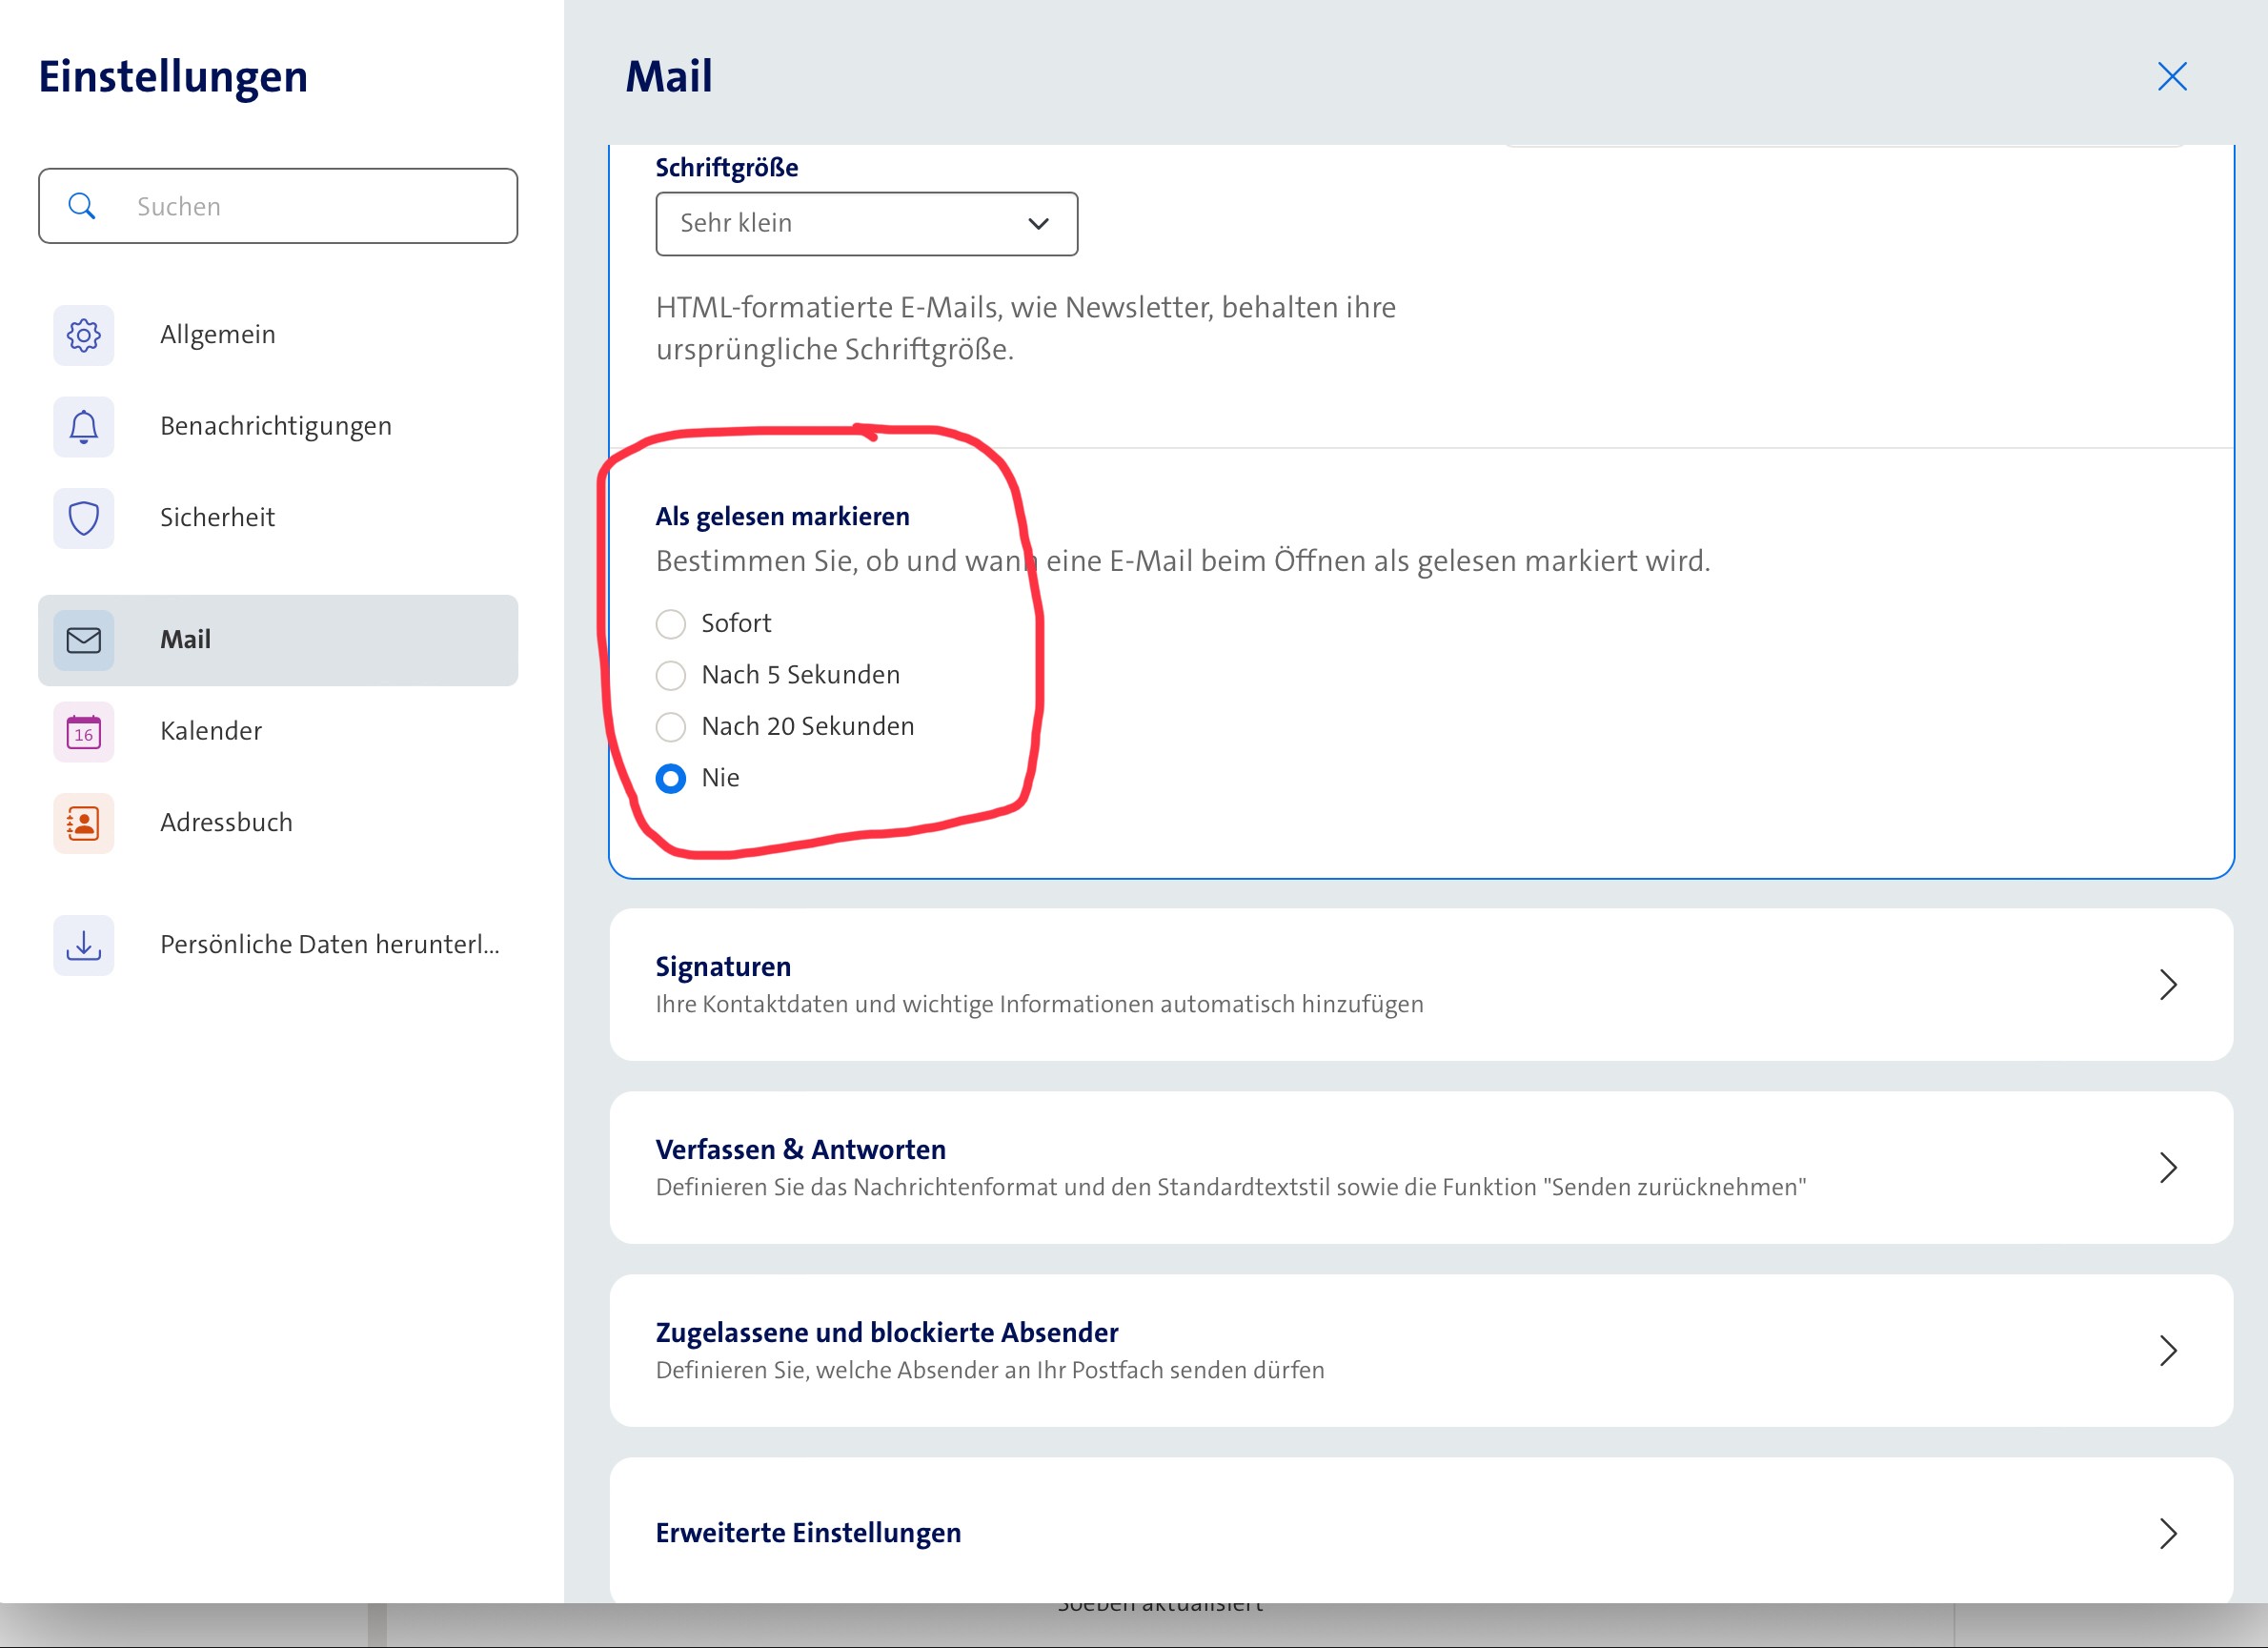Click the Mail envelope icon in sidebar
This screenshot has height=1648, width=2268.
[x=84, y=640]
